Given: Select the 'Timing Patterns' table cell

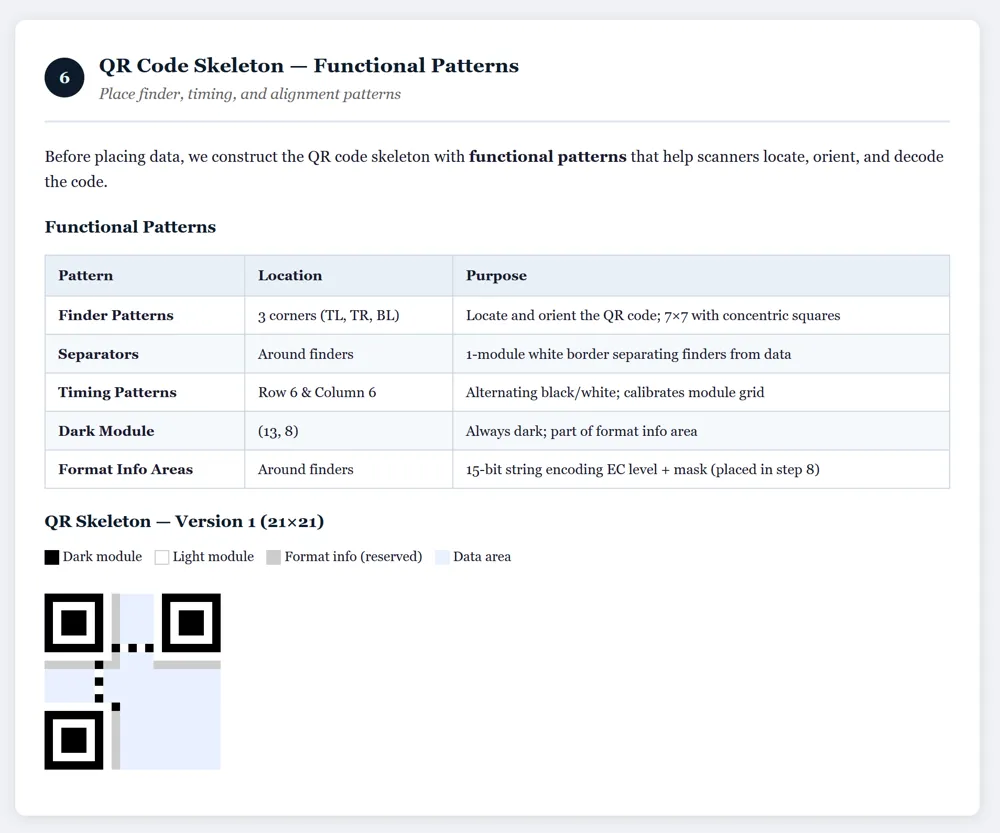Looking at the screenshot, I should pyautogui.click(x=145, y=392).
